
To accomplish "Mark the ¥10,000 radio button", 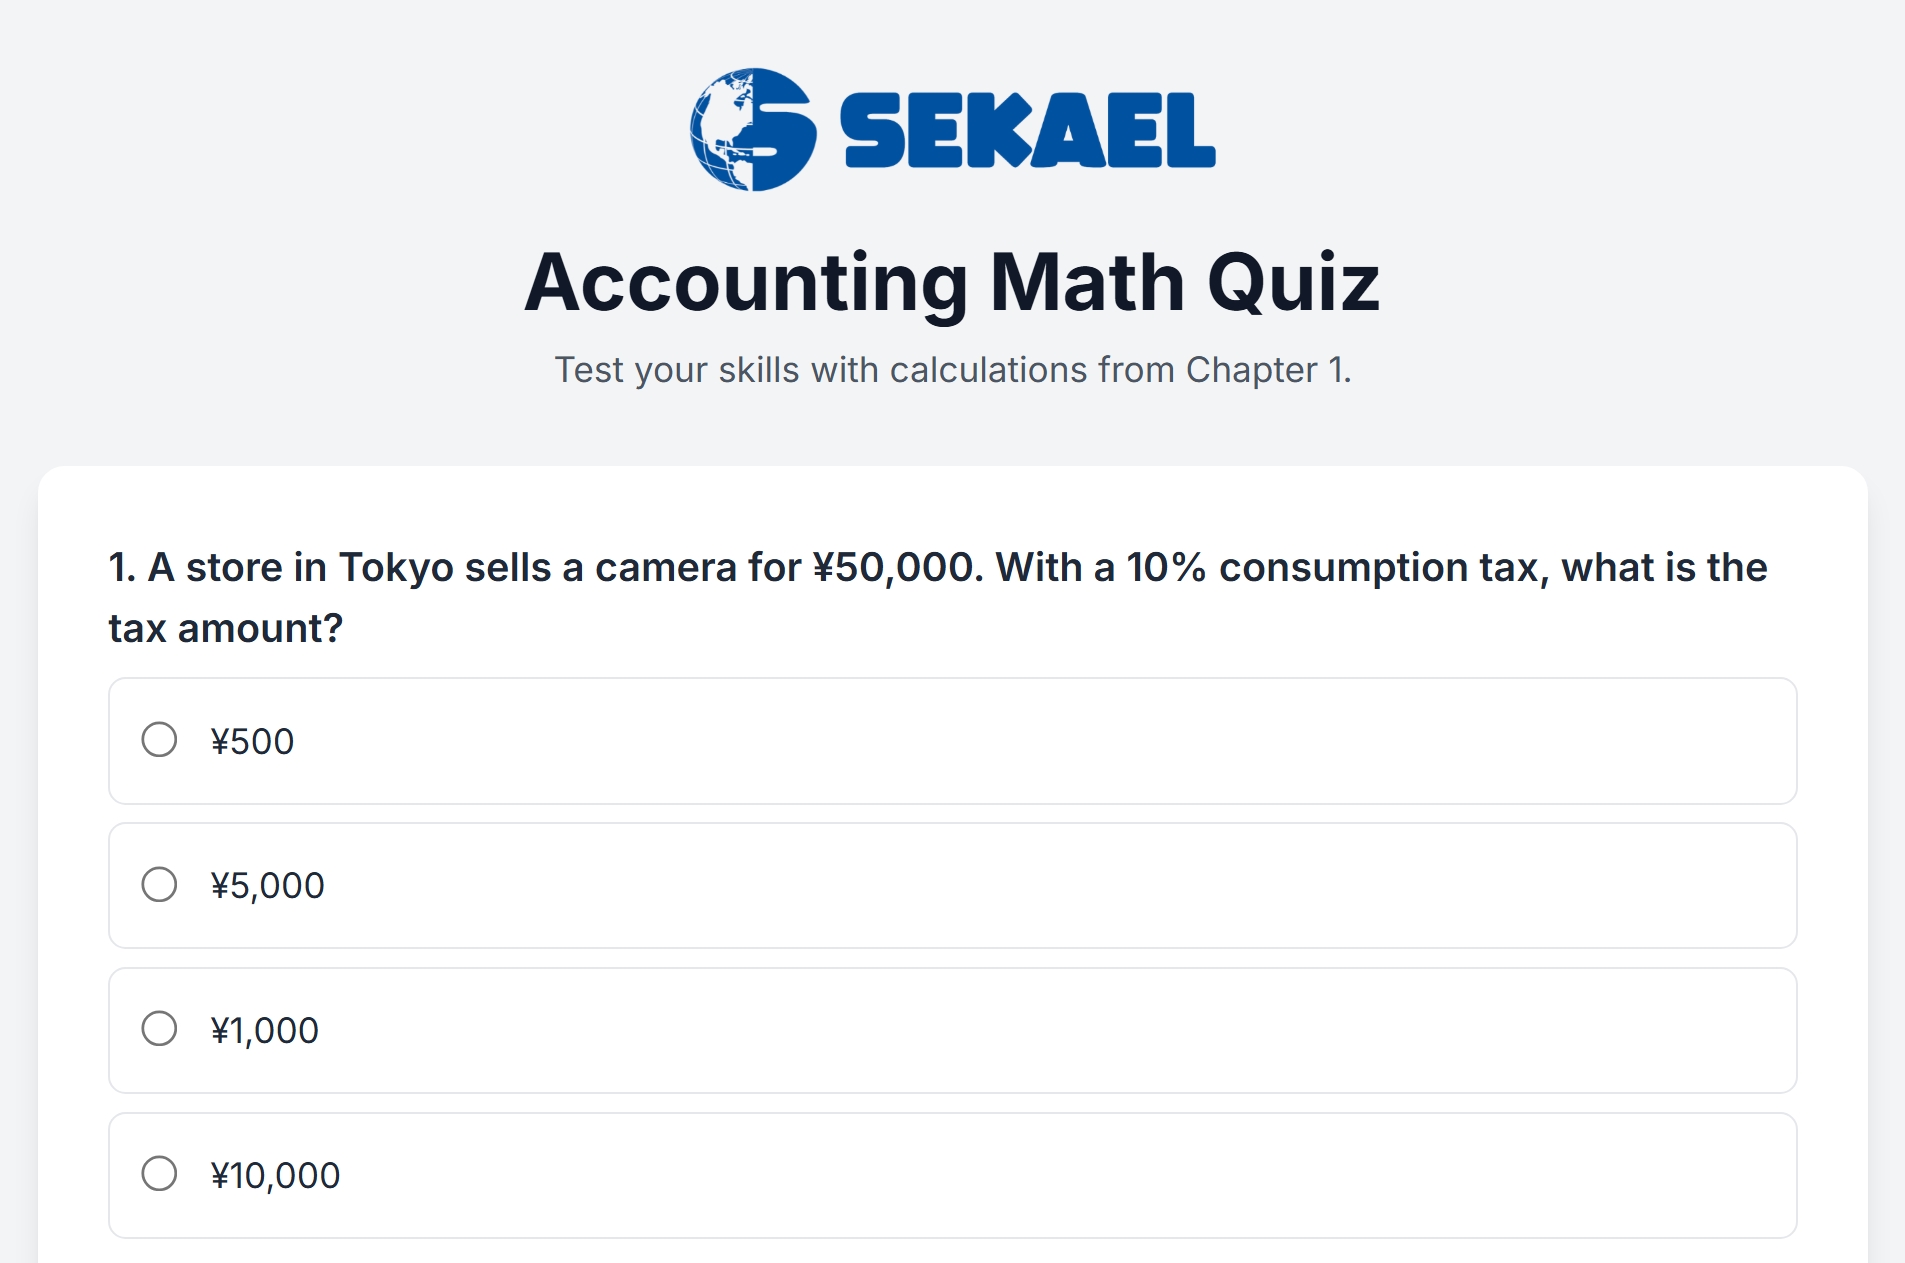I will point(159,1174).
